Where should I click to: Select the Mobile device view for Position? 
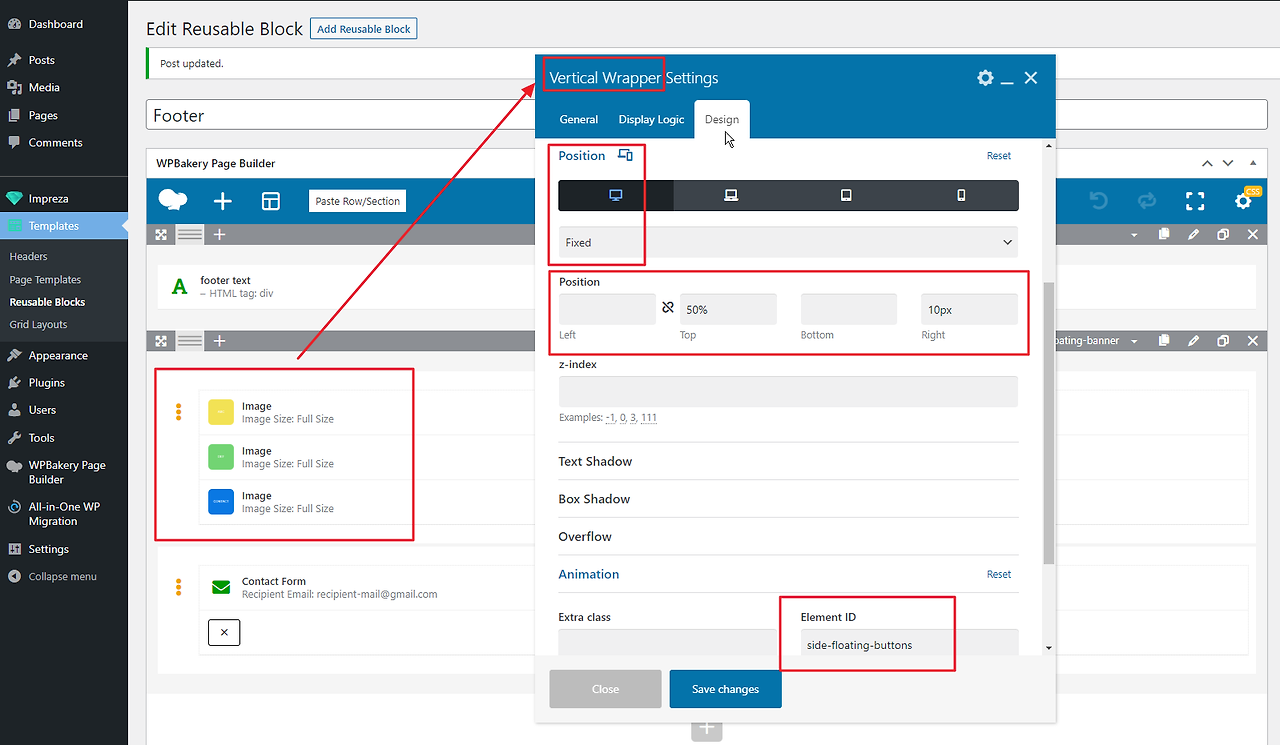click(961, 195)
